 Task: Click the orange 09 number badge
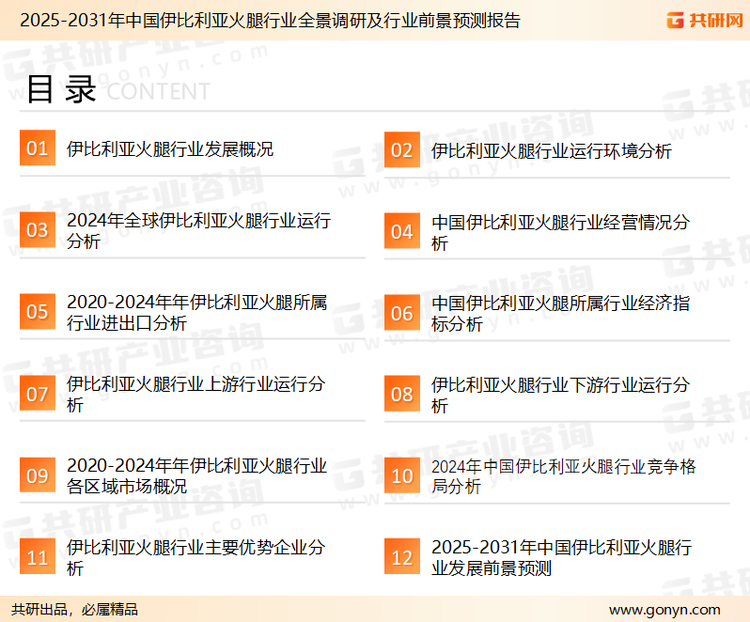coord(37,475)
